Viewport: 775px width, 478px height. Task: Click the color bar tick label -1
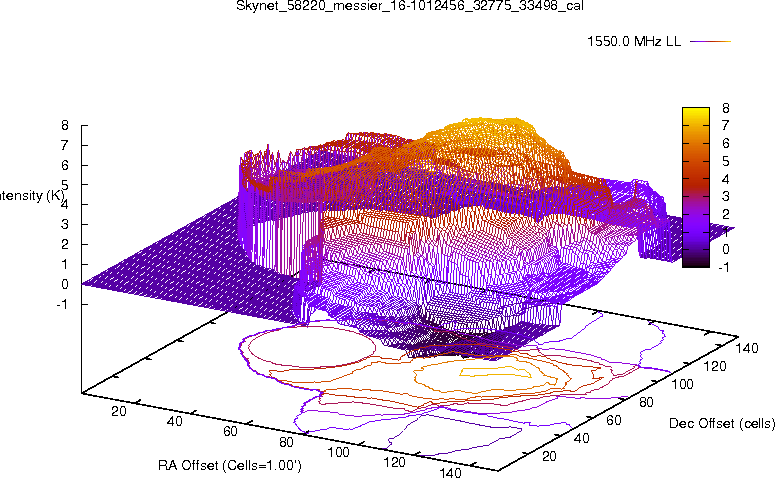click(724, 267)
